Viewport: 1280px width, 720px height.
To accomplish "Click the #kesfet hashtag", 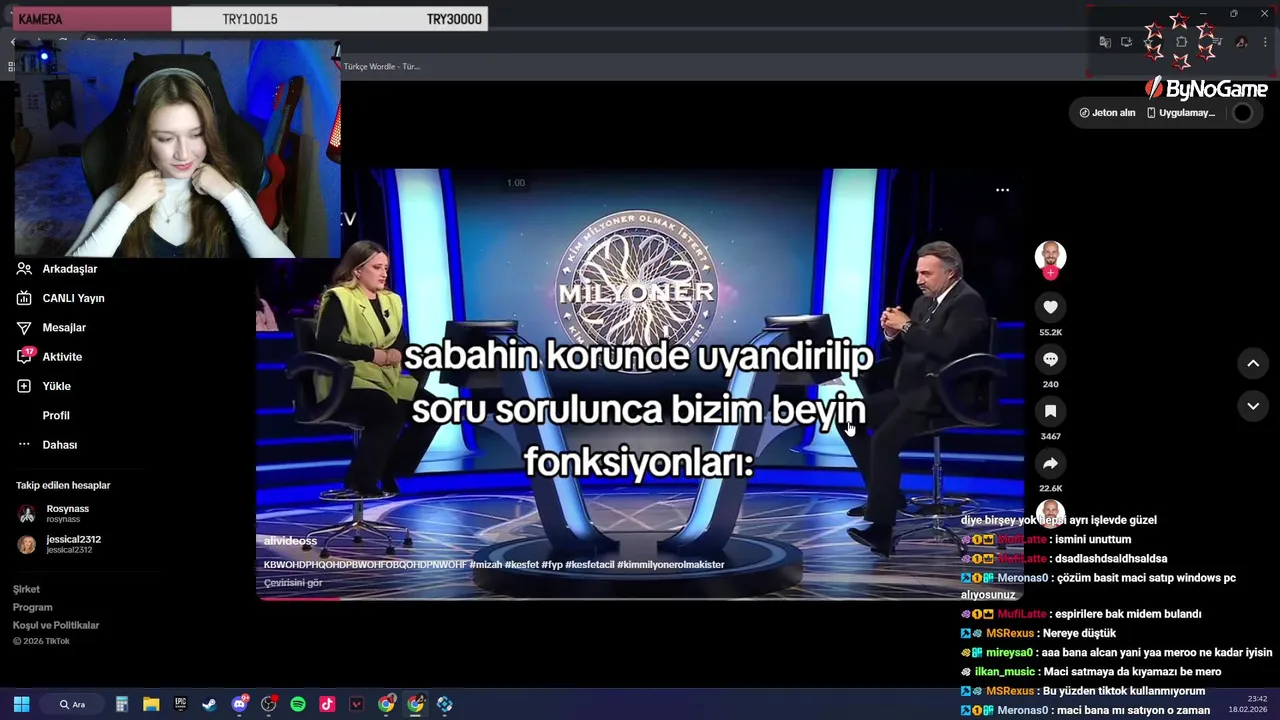I will pyautogui.click(x=521, y=565).
